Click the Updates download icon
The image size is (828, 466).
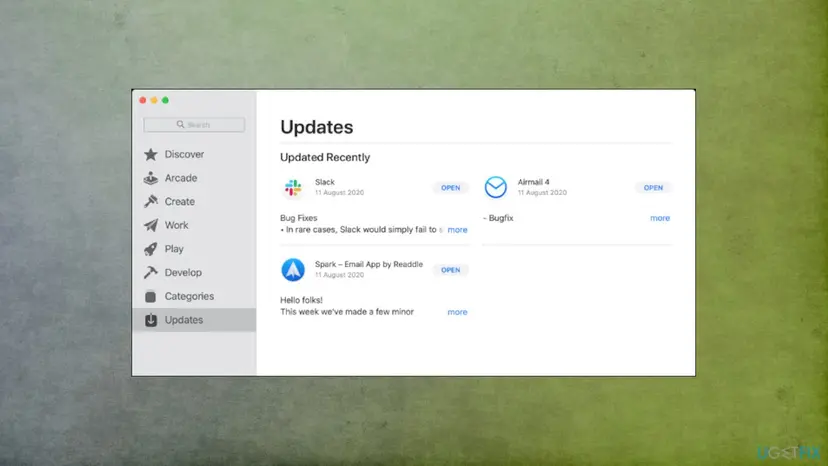150,320
